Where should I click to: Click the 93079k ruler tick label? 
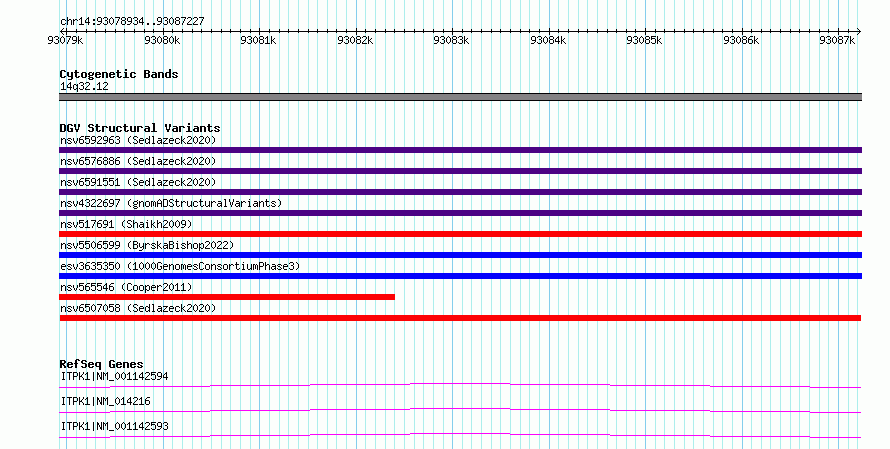tap(66, 40)
